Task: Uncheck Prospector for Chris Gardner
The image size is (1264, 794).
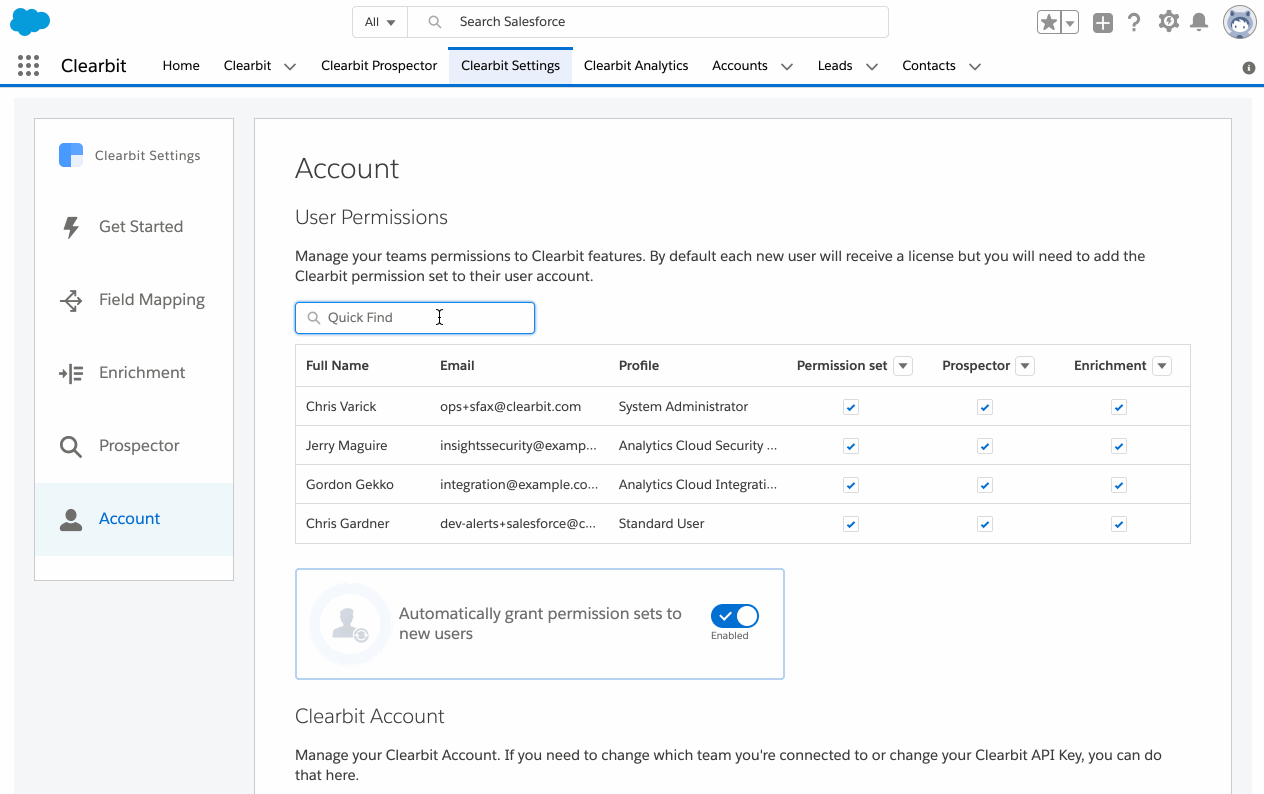Action: click(x=985, y=524)
